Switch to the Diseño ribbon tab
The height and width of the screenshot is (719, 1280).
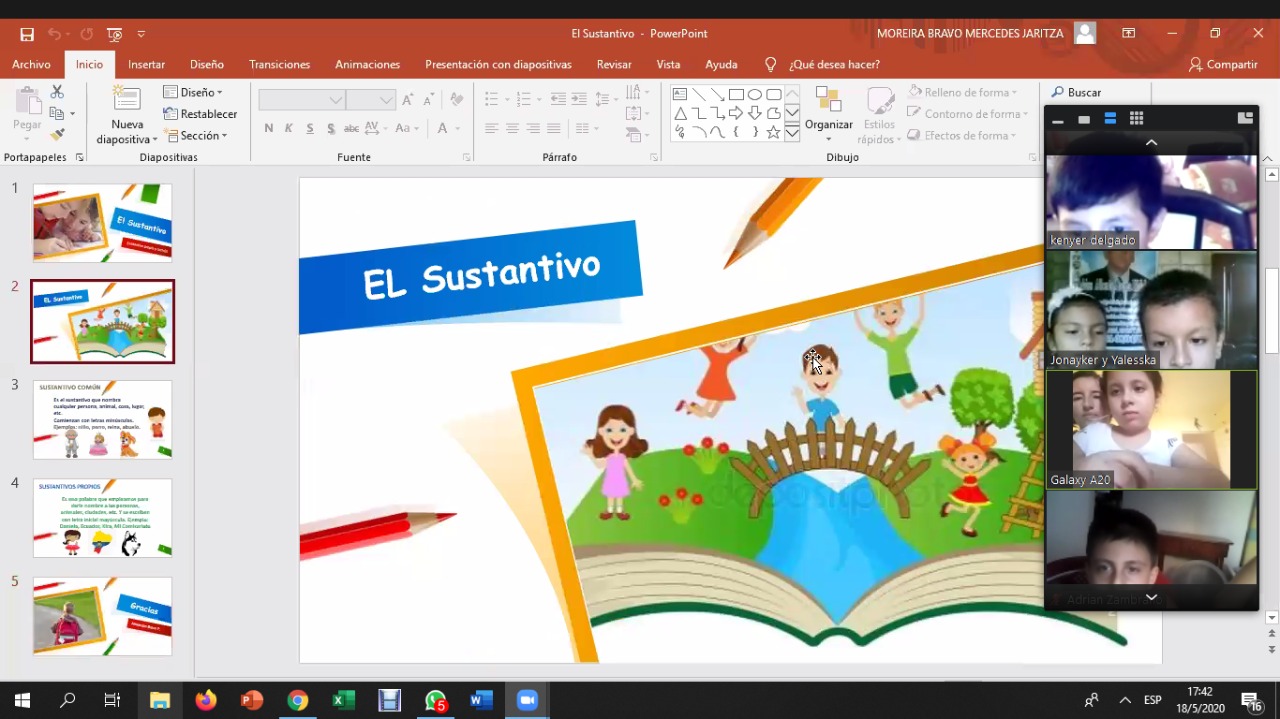[x=207, y=64]
